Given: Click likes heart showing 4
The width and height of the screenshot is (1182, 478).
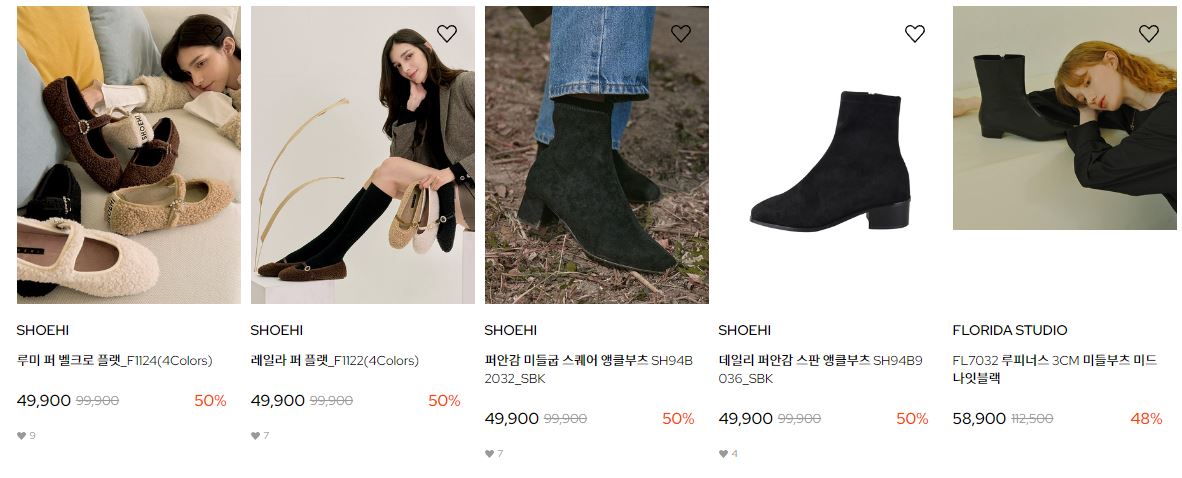Looking at the screenshot, I should point(724,454).
